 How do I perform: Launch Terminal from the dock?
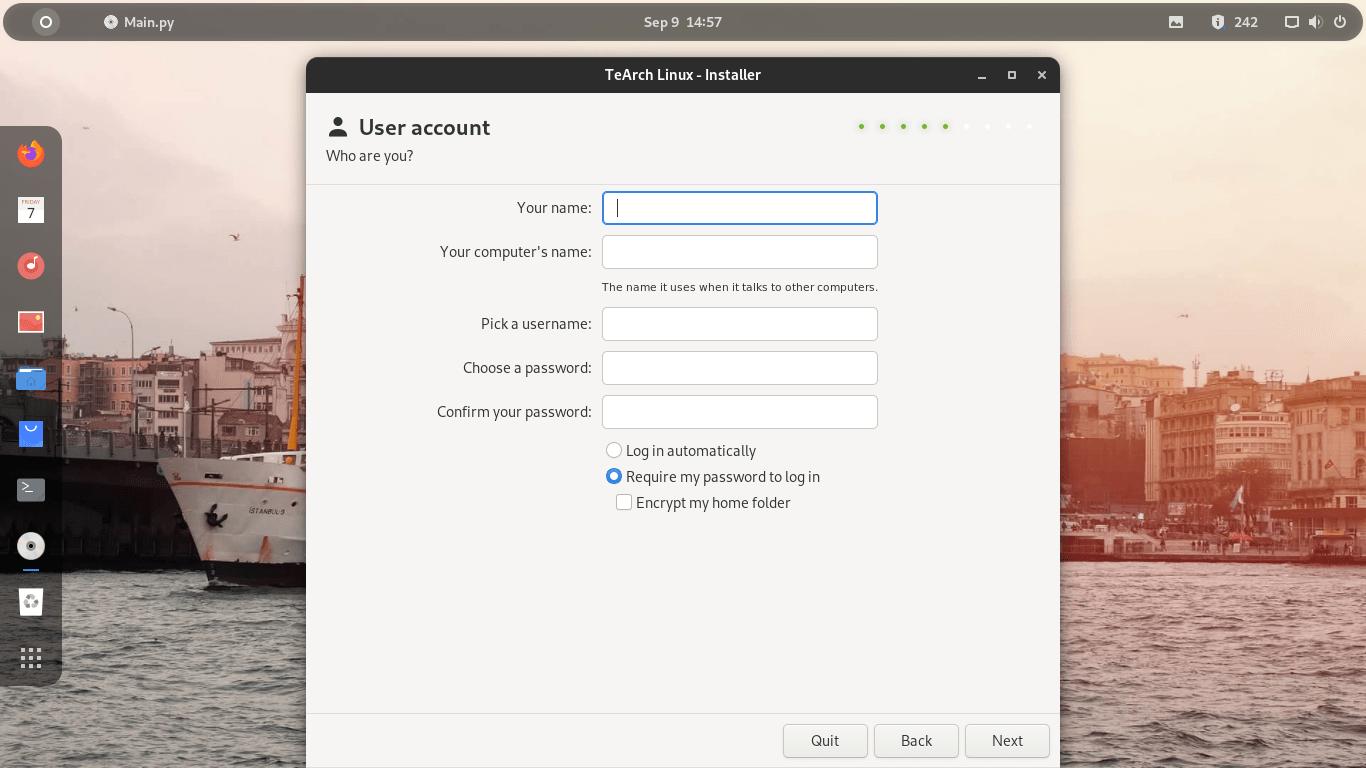click(x=31, y=490)
